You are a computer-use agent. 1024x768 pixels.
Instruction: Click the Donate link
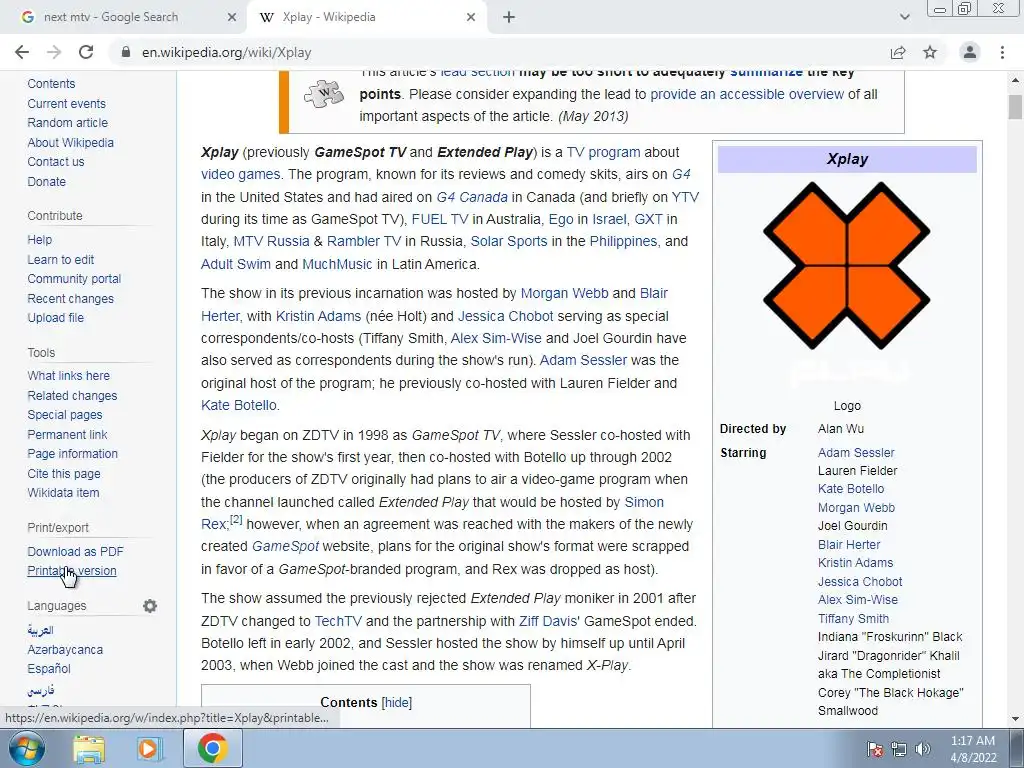coord(46,182)
